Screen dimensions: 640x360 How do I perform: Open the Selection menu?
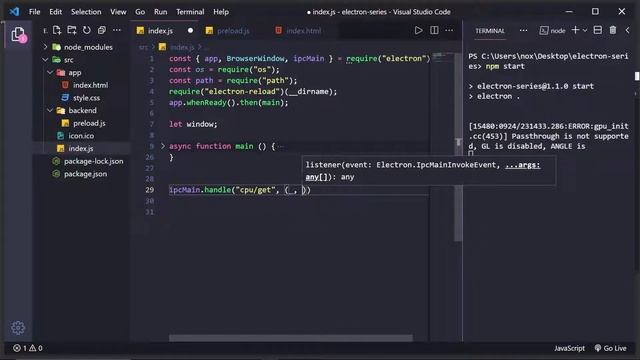click(x=86, y=12)
